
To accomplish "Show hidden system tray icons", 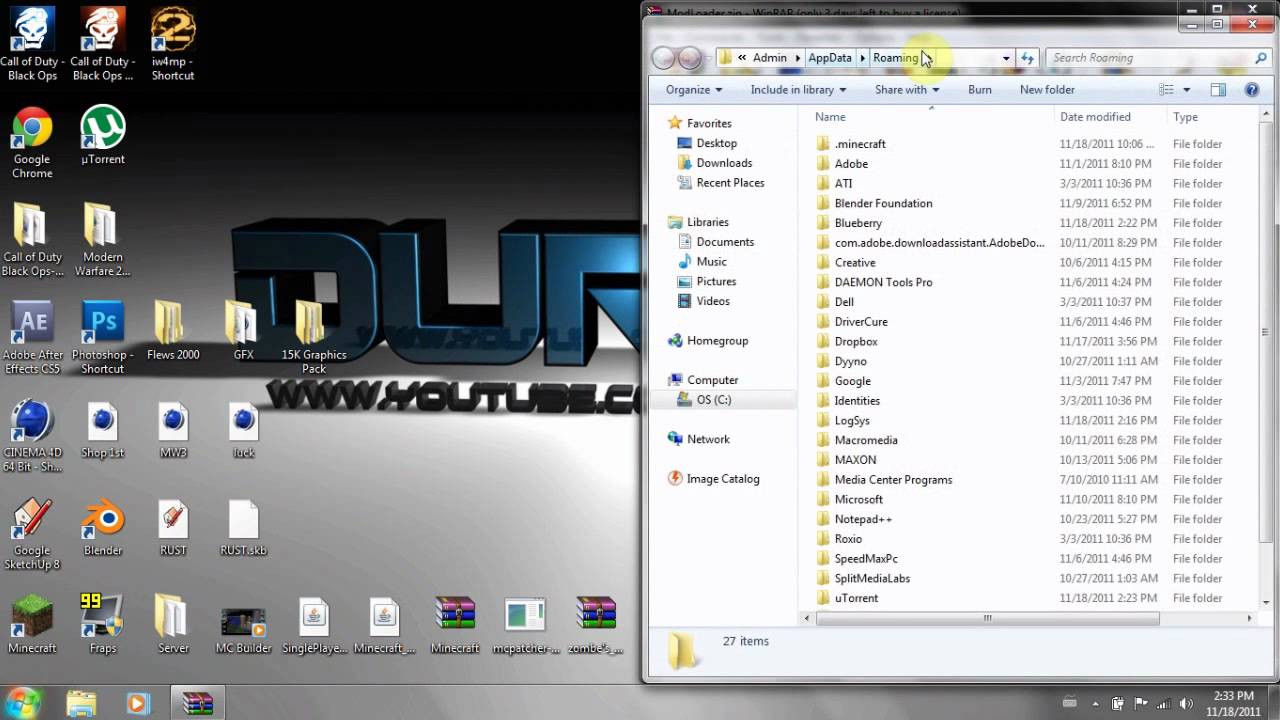I will point(1096,703).
